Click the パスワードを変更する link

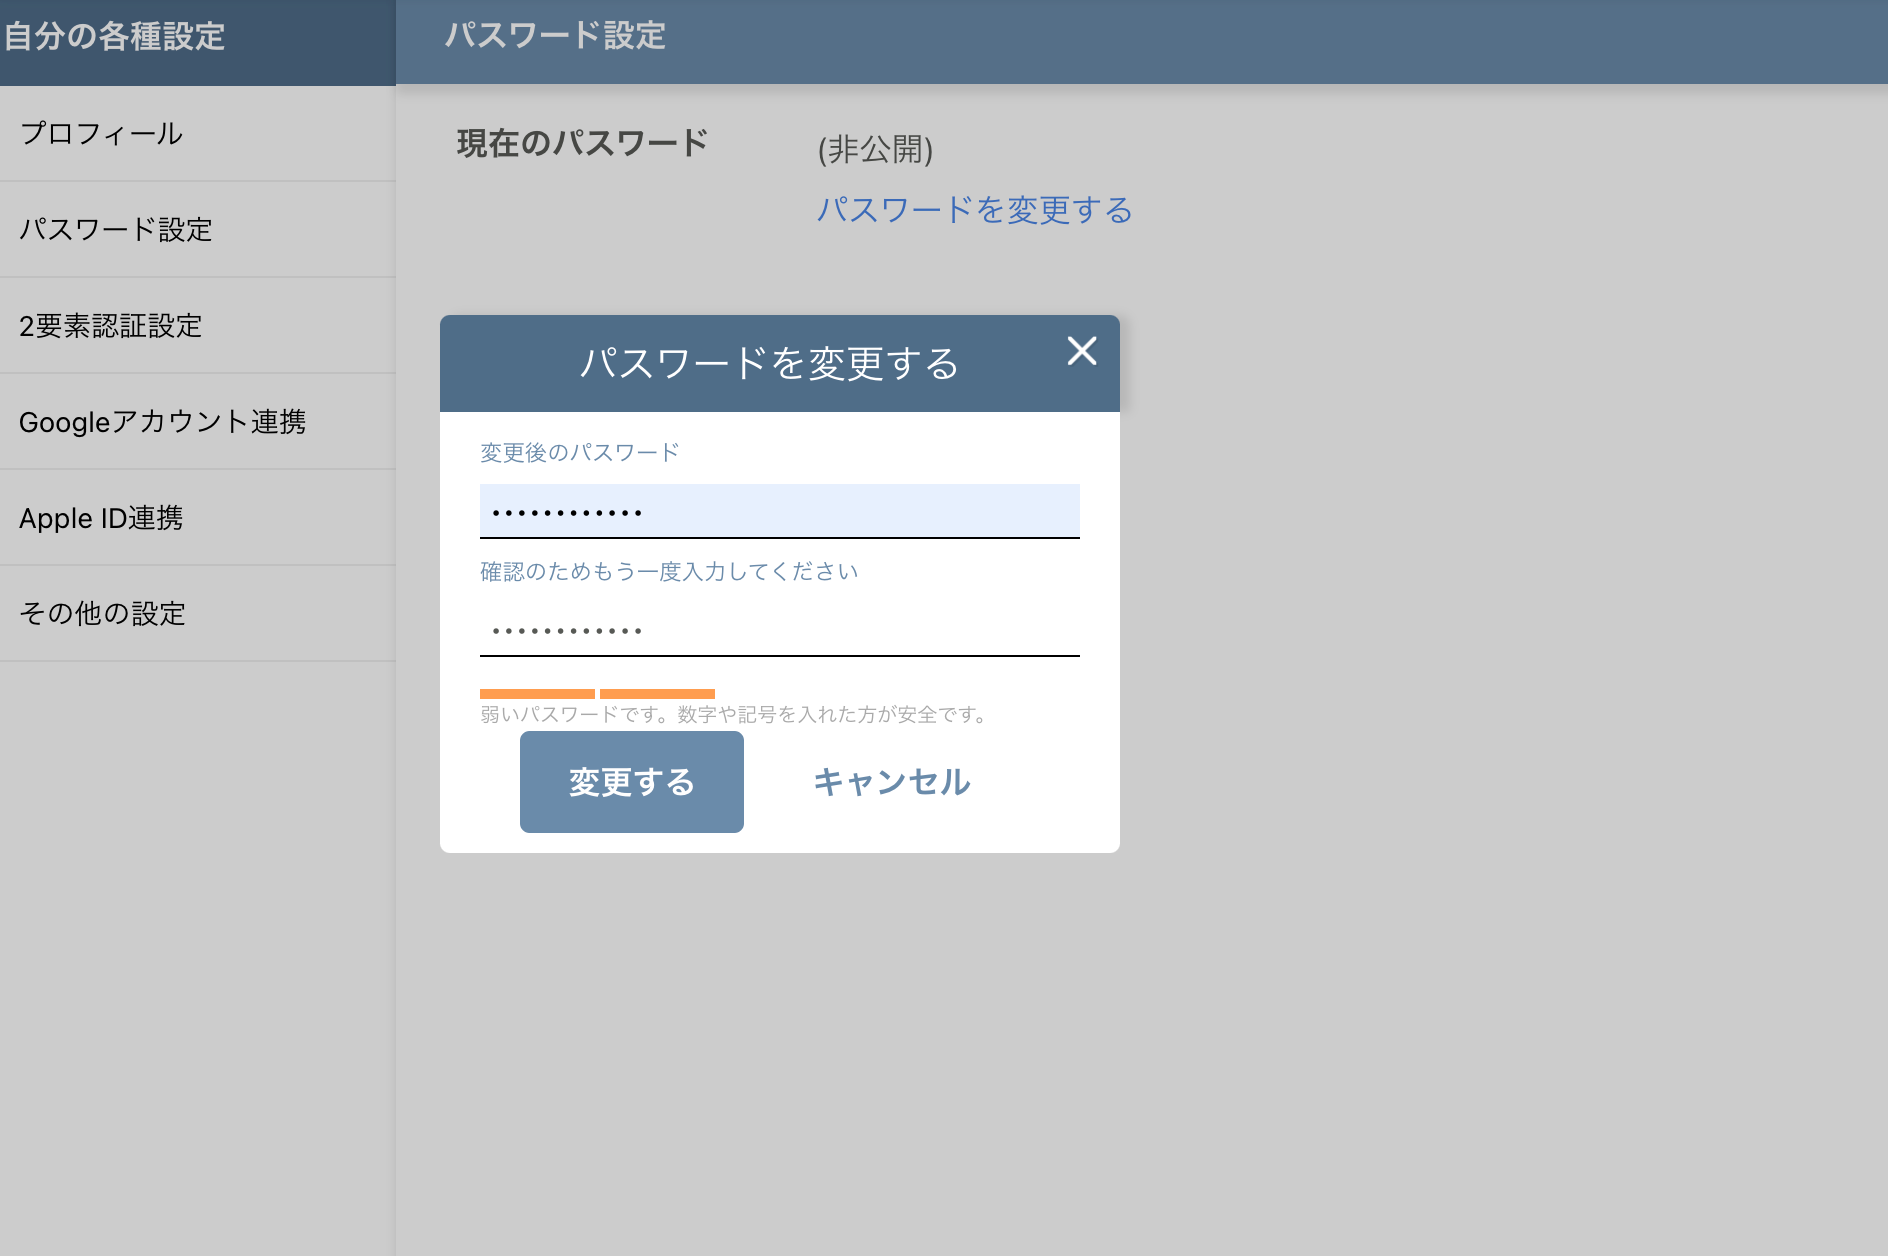(x=973, y=209)
